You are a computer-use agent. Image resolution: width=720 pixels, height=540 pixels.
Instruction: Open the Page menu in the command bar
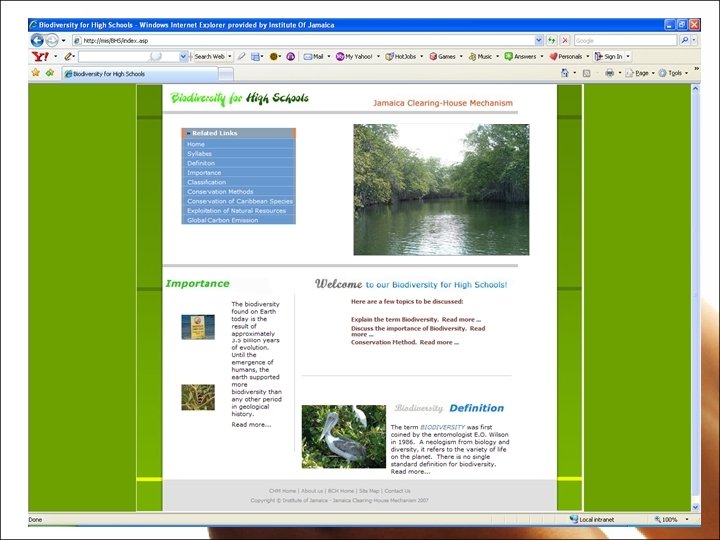click(x=639, y=73)
